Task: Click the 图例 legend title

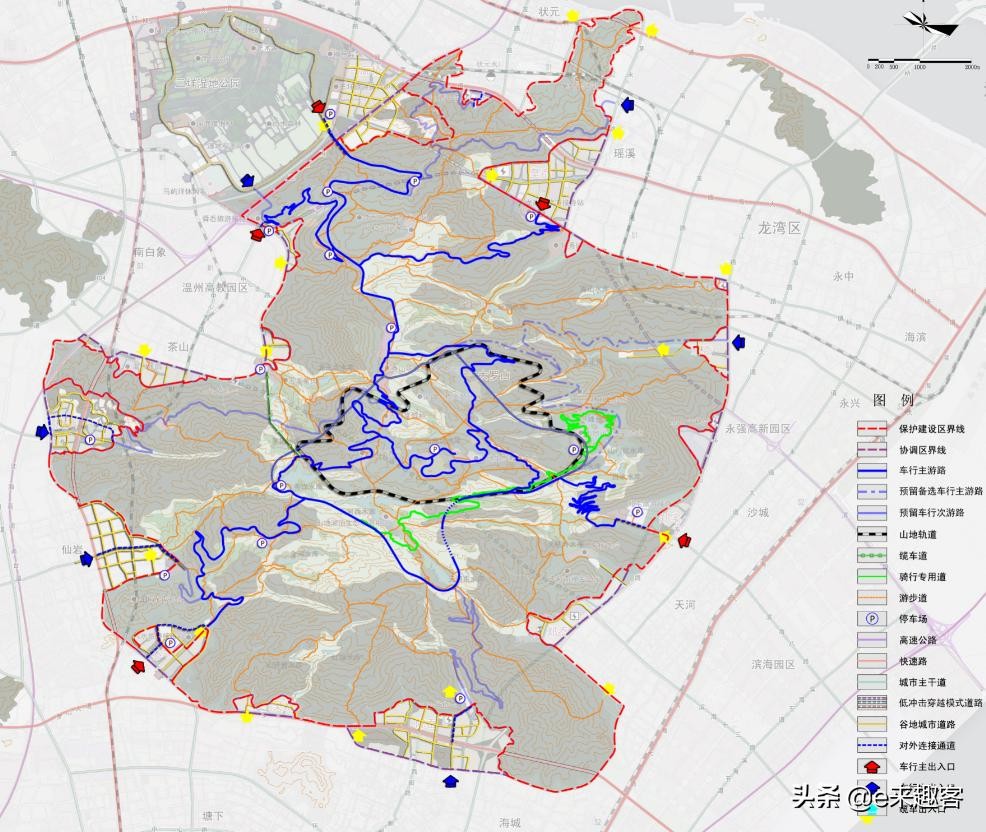Action: tap(892, 400)
